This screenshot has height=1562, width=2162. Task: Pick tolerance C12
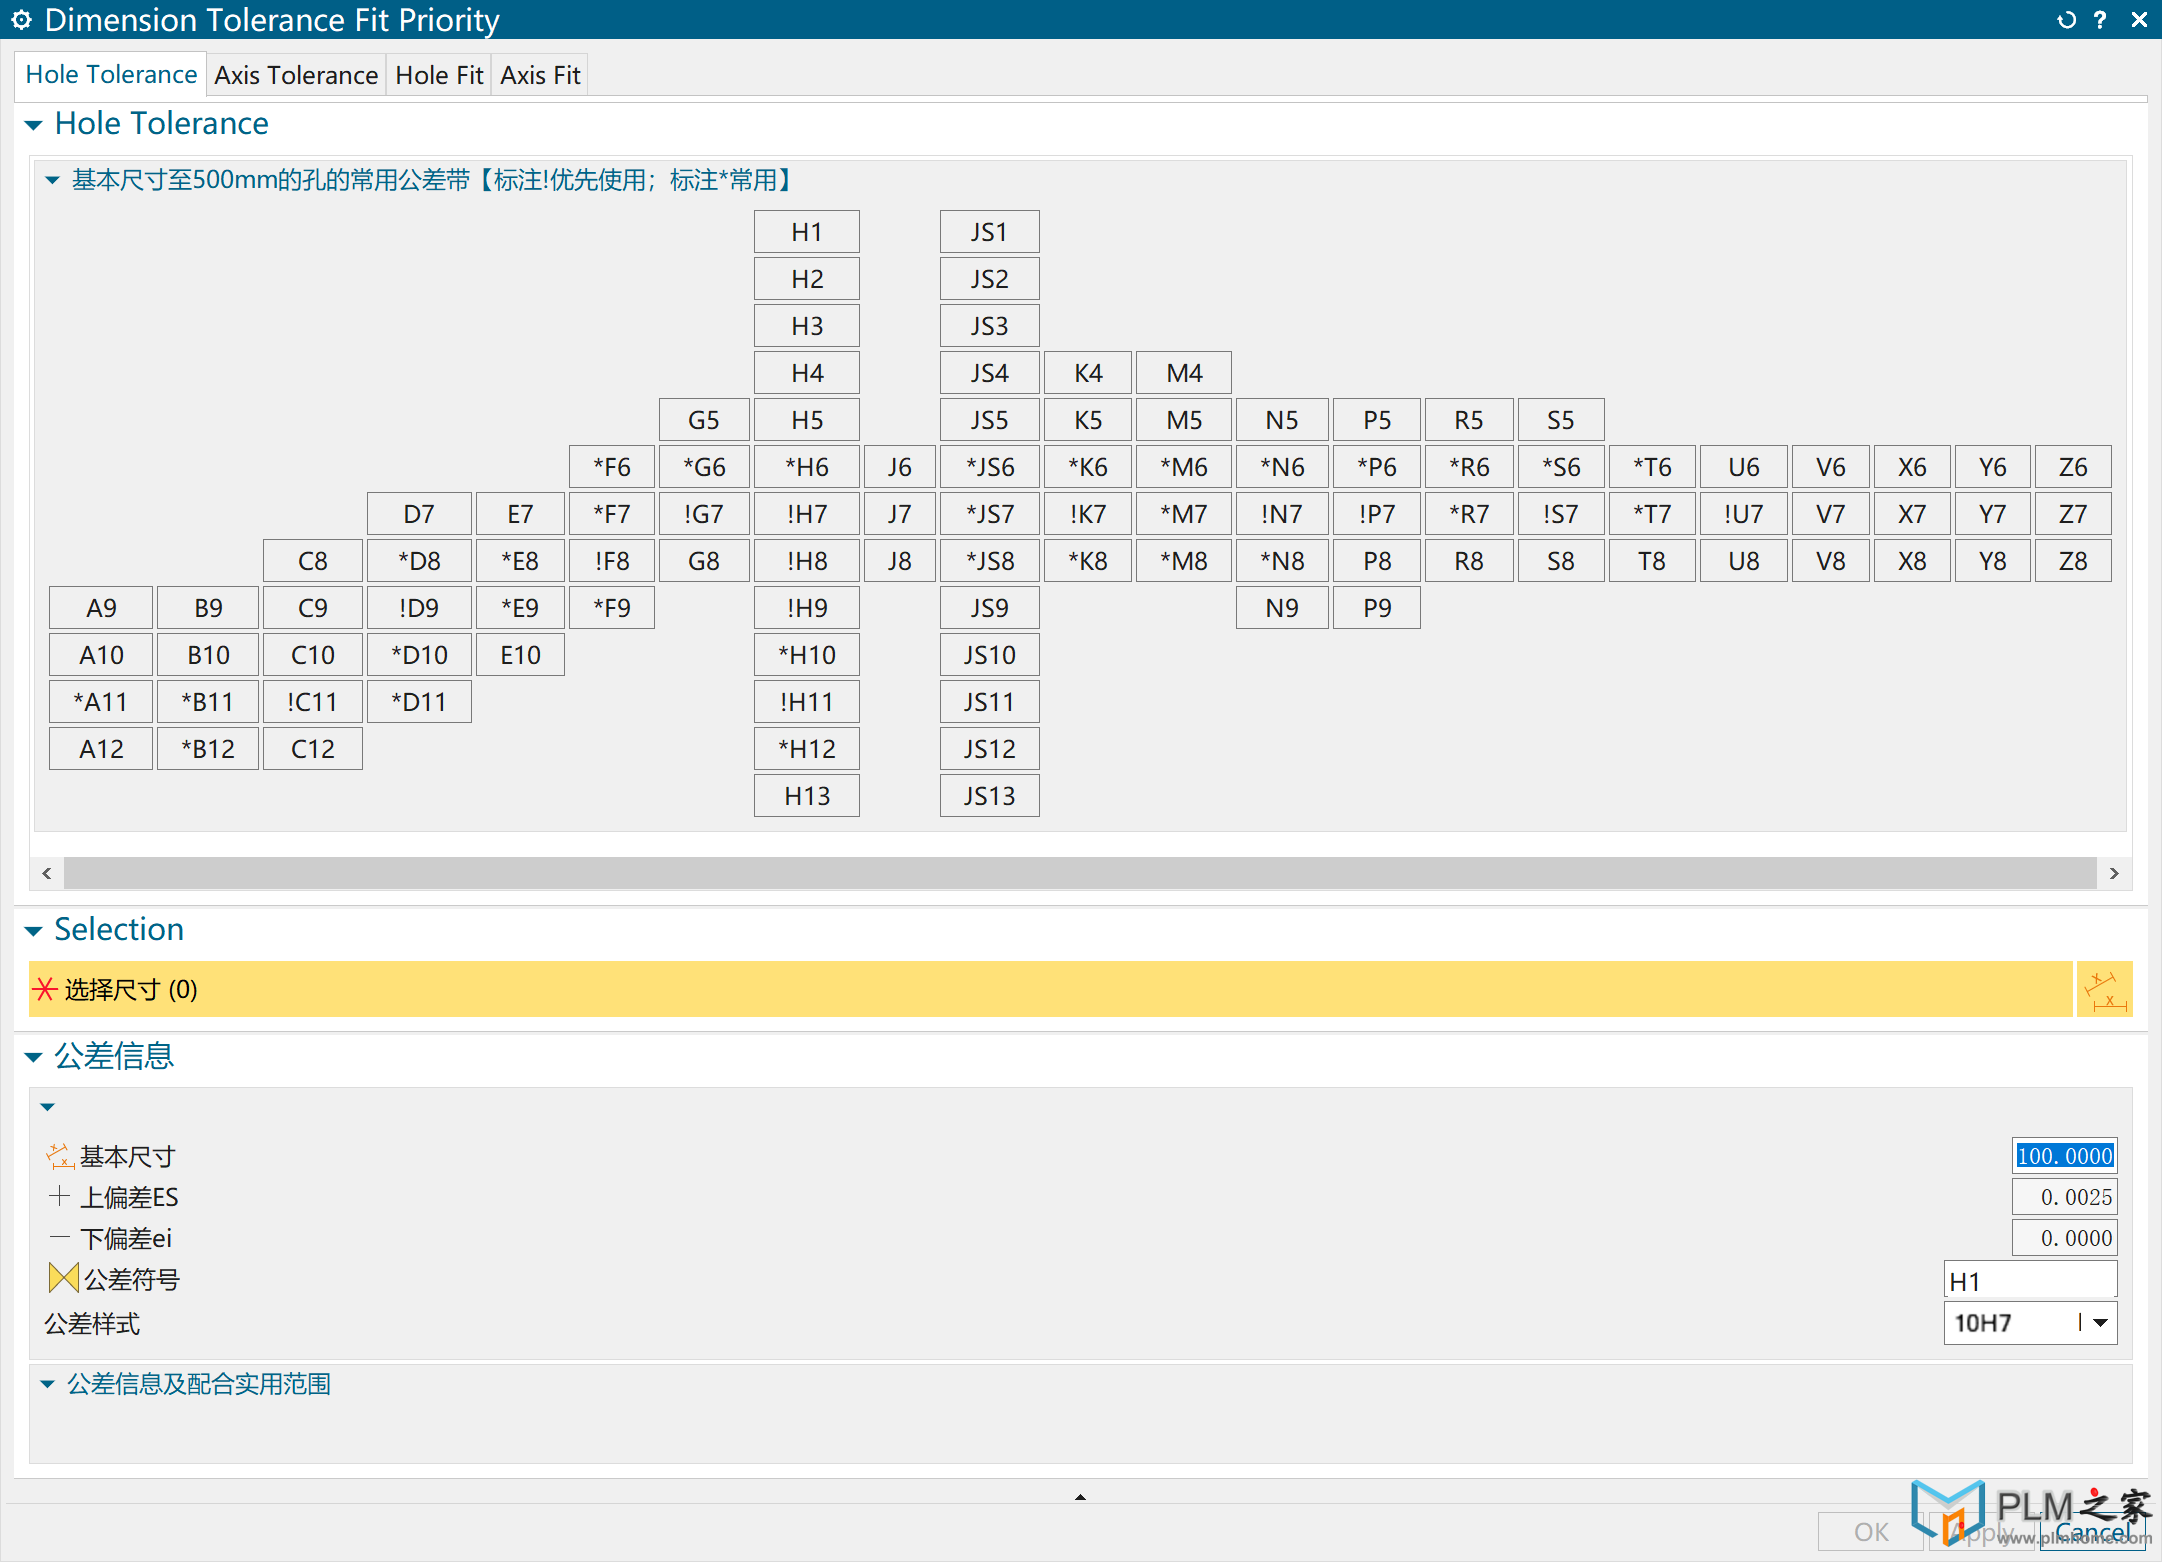click(312, 749)
